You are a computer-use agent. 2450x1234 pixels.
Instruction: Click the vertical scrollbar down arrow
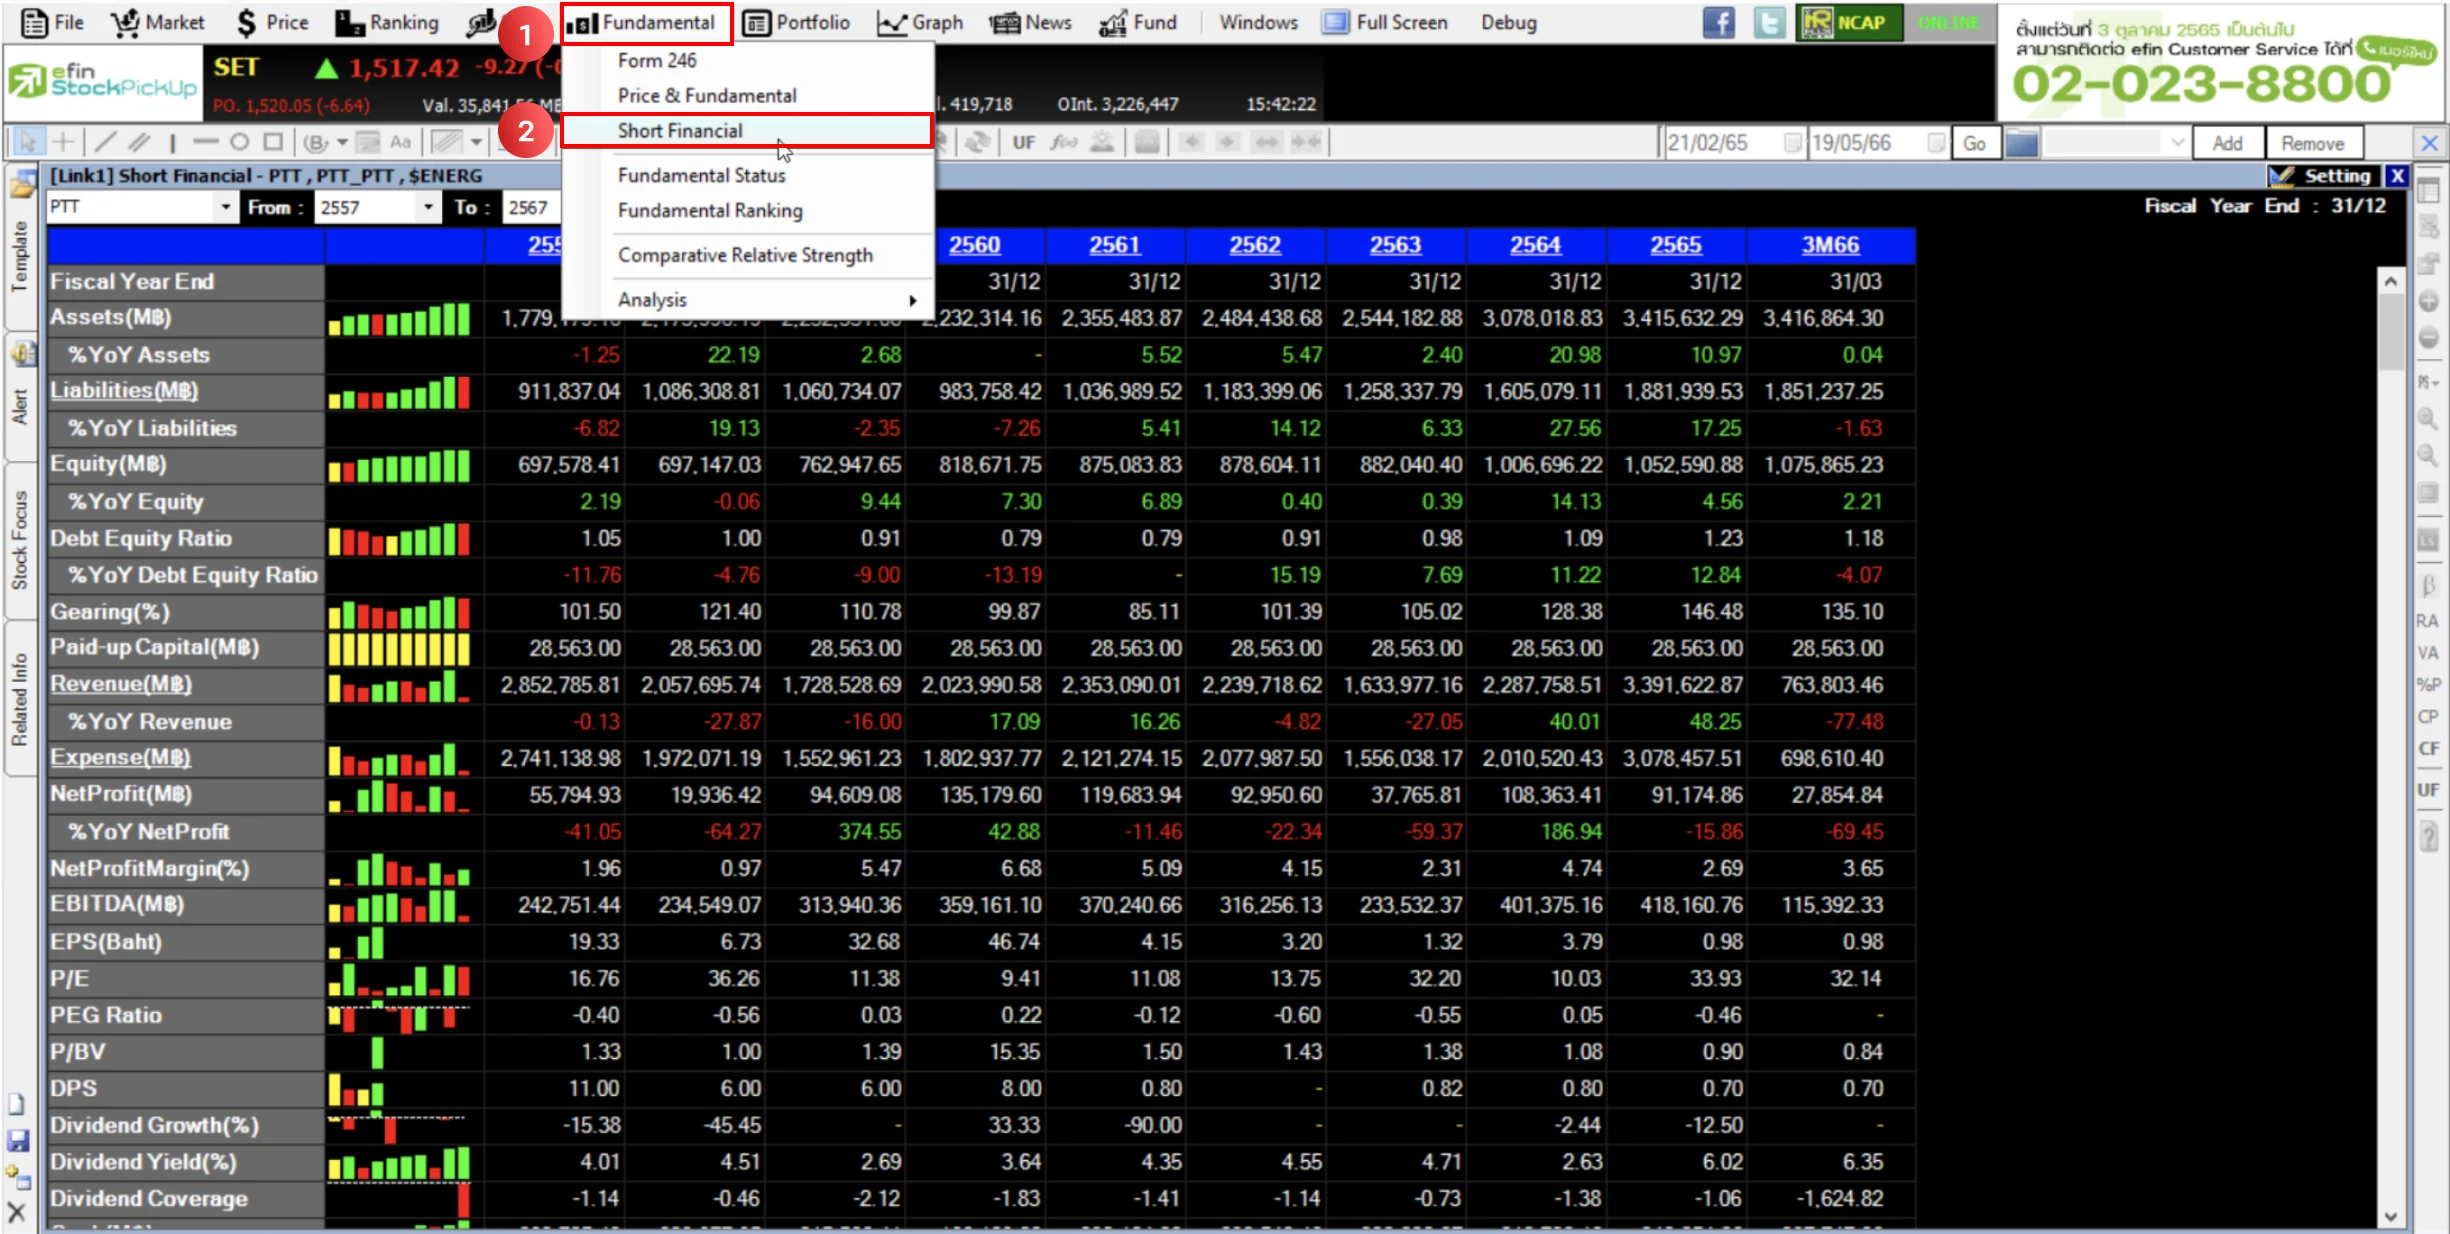(x=2390, y=1216)
